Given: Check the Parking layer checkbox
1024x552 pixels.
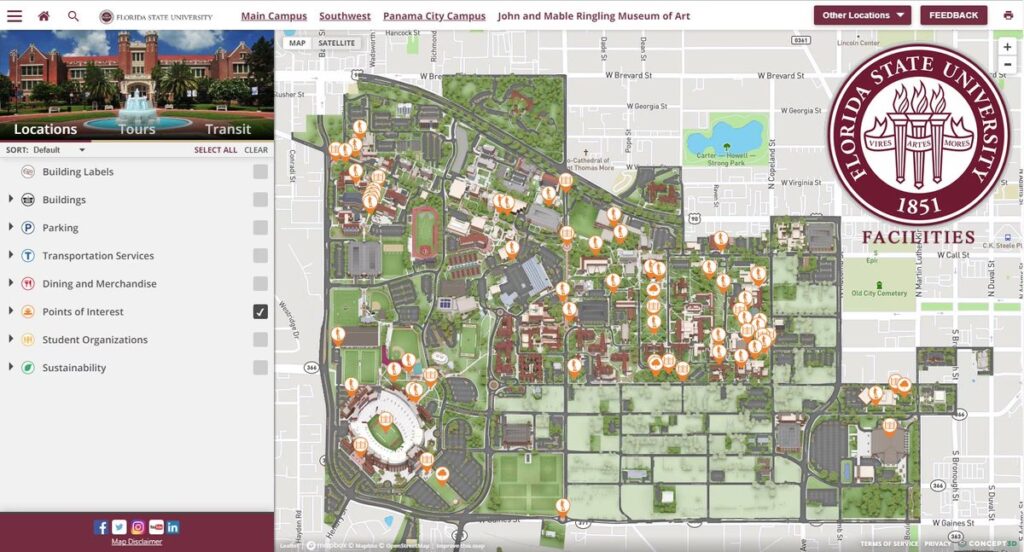Looking at the screenshot, I should (260, 228).
